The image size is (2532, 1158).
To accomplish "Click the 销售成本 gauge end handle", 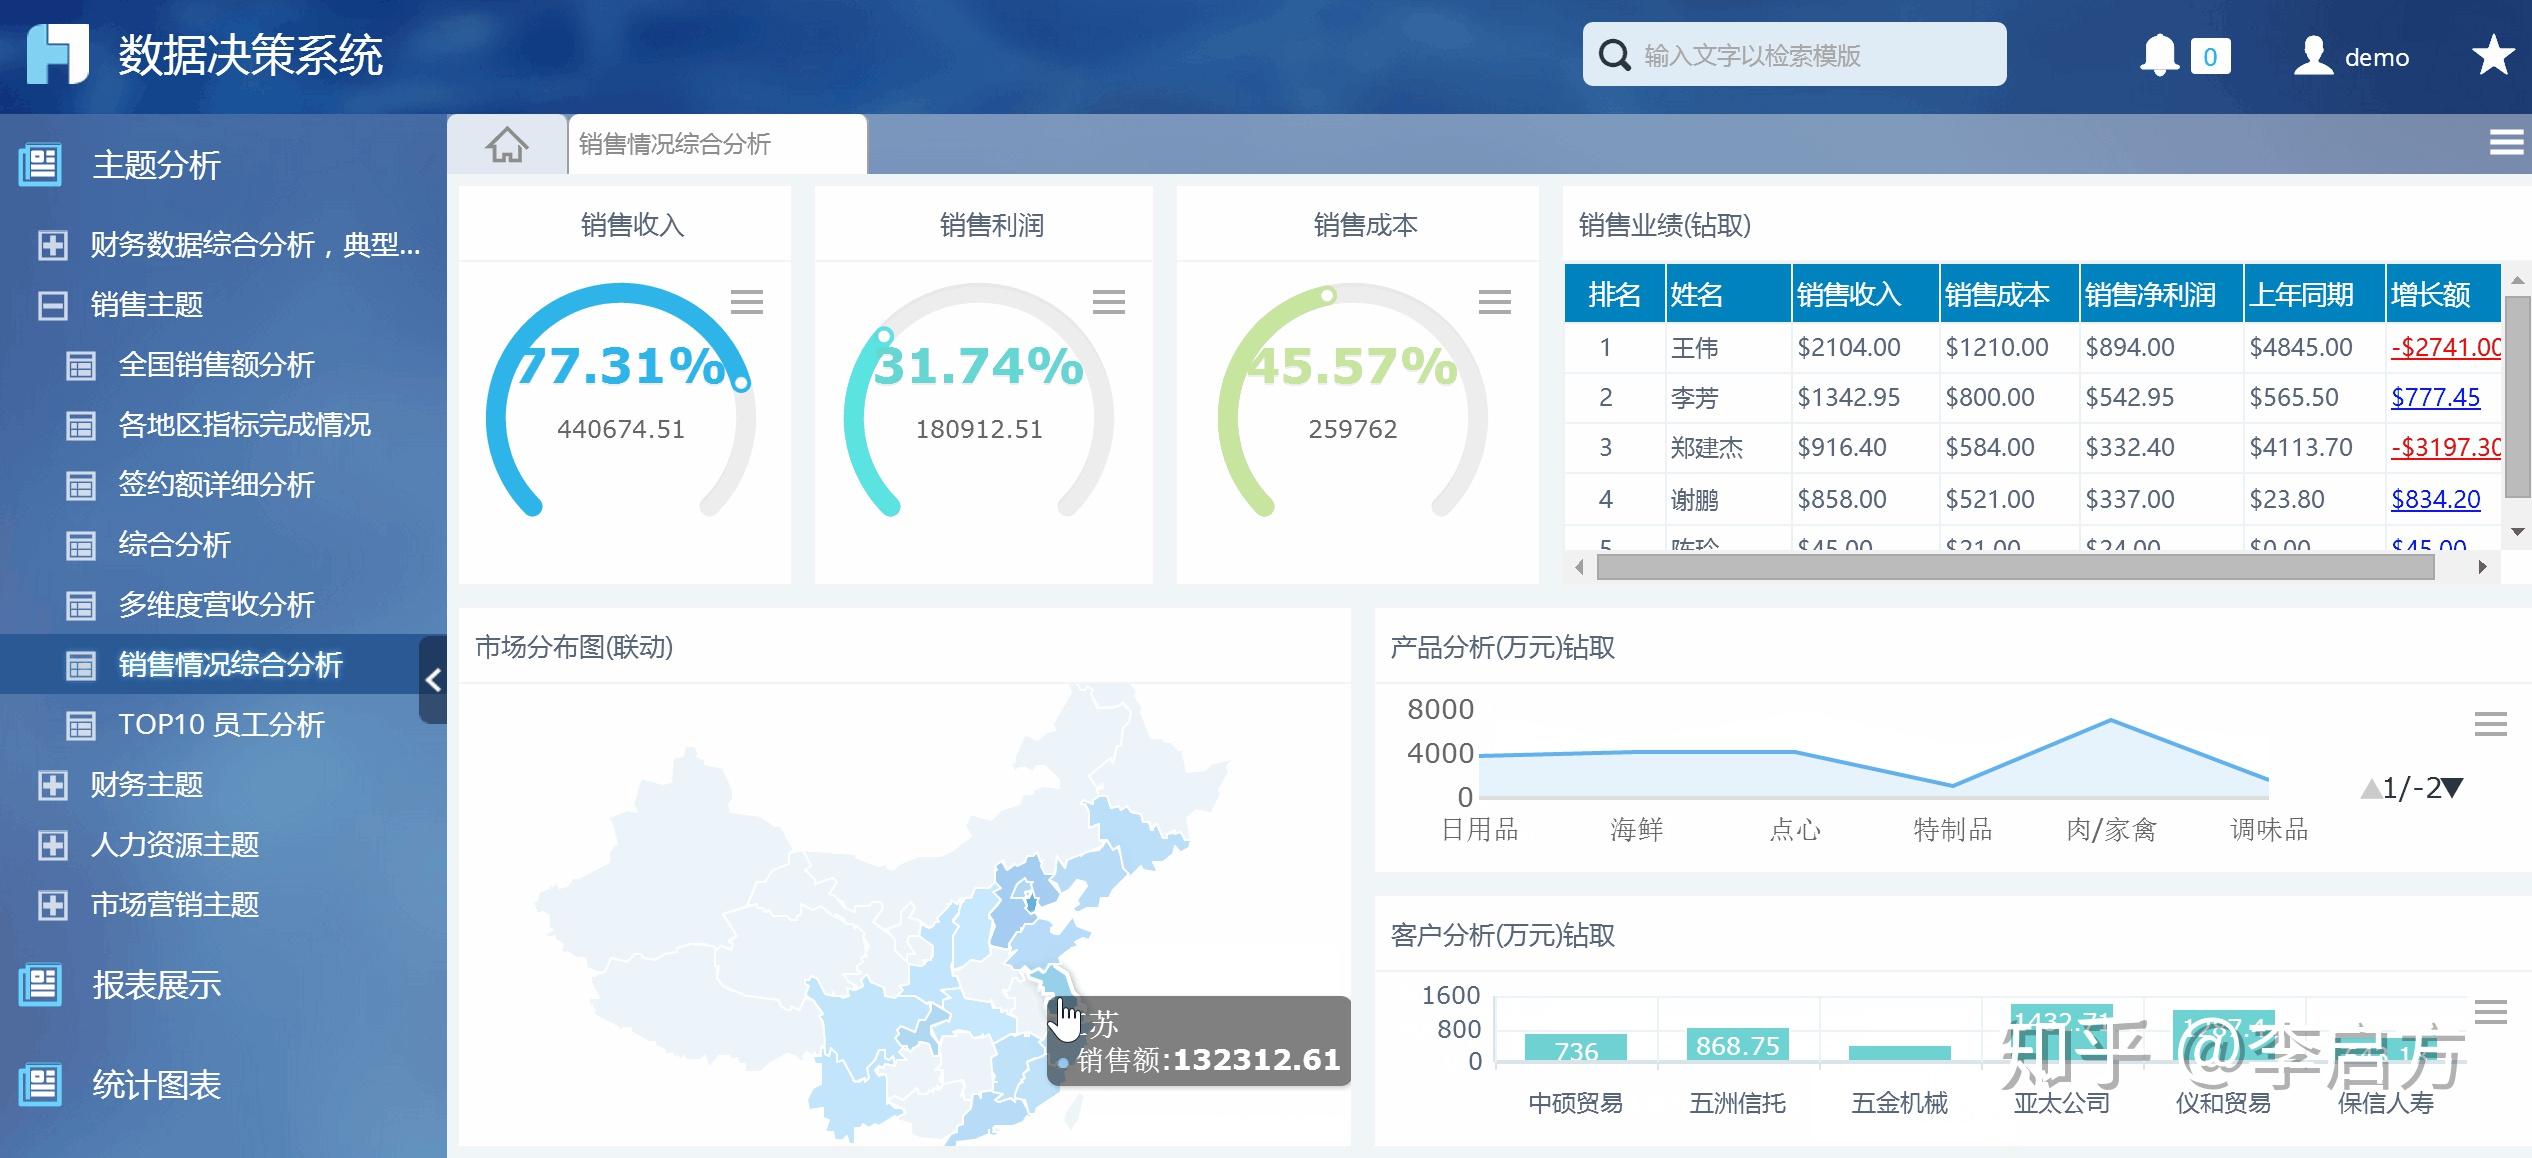I will [x=1327, y=295].
